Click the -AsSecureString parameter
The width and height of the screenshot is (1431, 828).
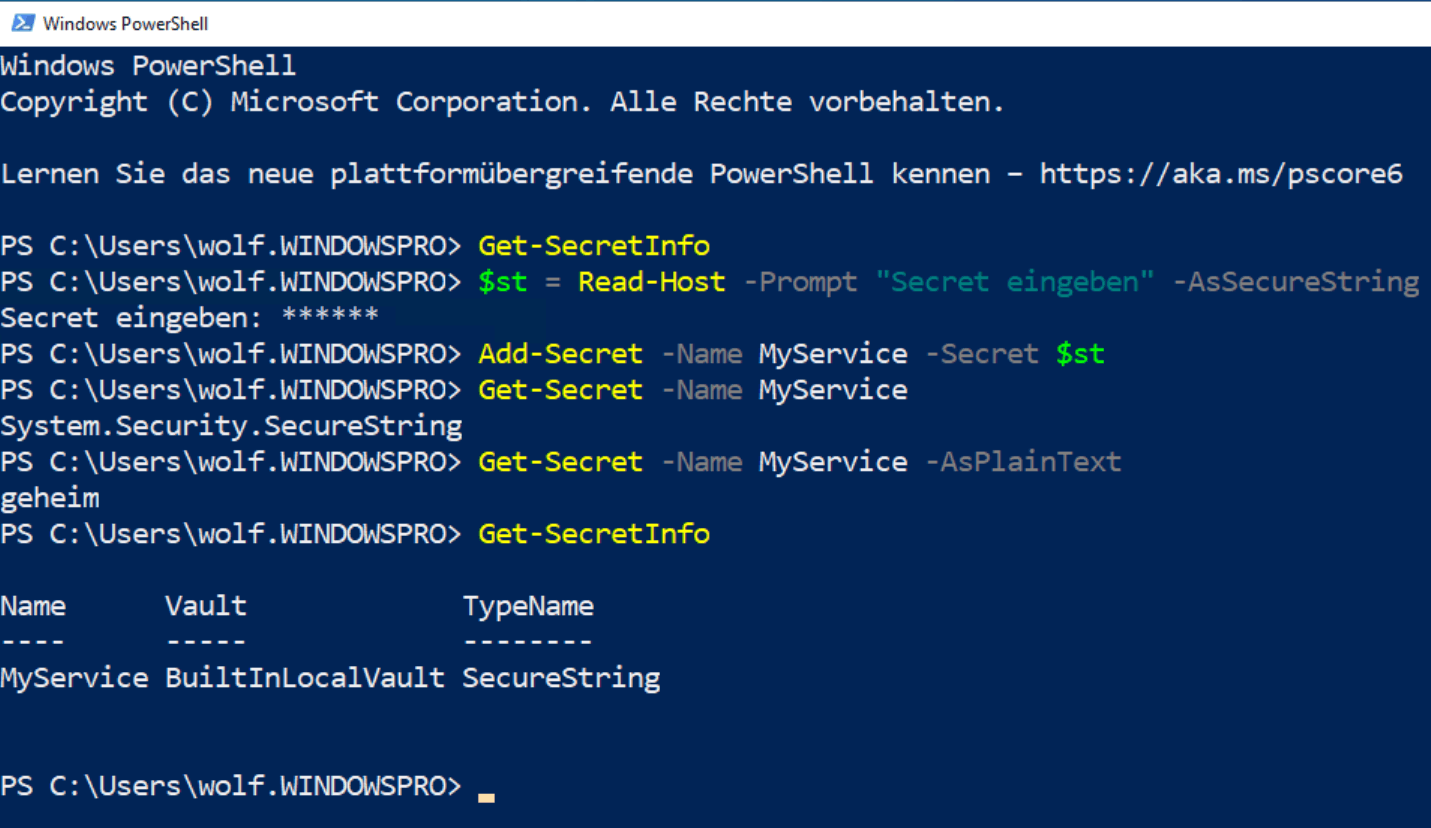point(1295,282)
